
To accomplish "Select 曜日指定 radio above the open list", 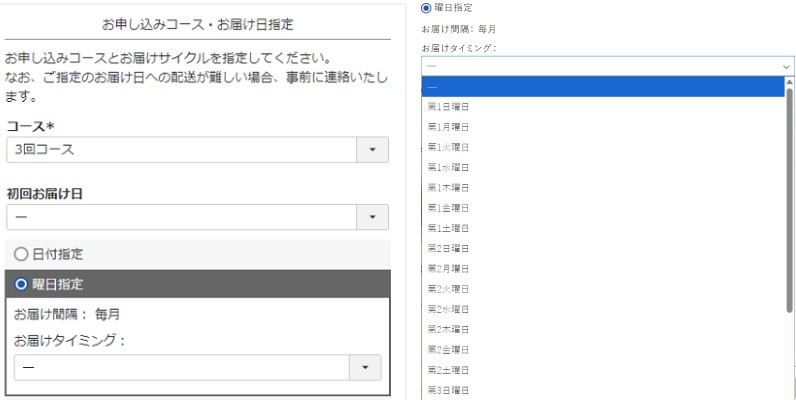I will (427, 8).
